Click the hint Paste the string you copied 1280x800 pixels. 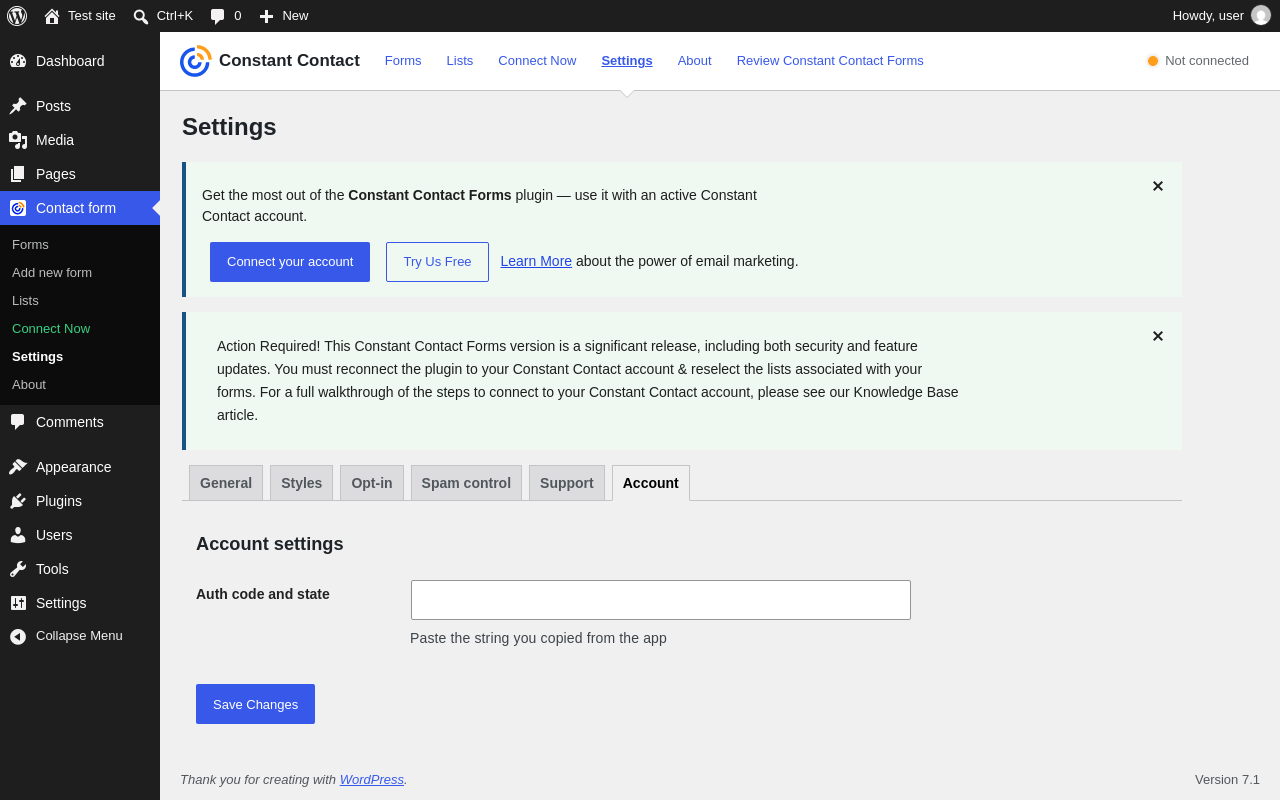pyautogui.click(x=538, y=638)
